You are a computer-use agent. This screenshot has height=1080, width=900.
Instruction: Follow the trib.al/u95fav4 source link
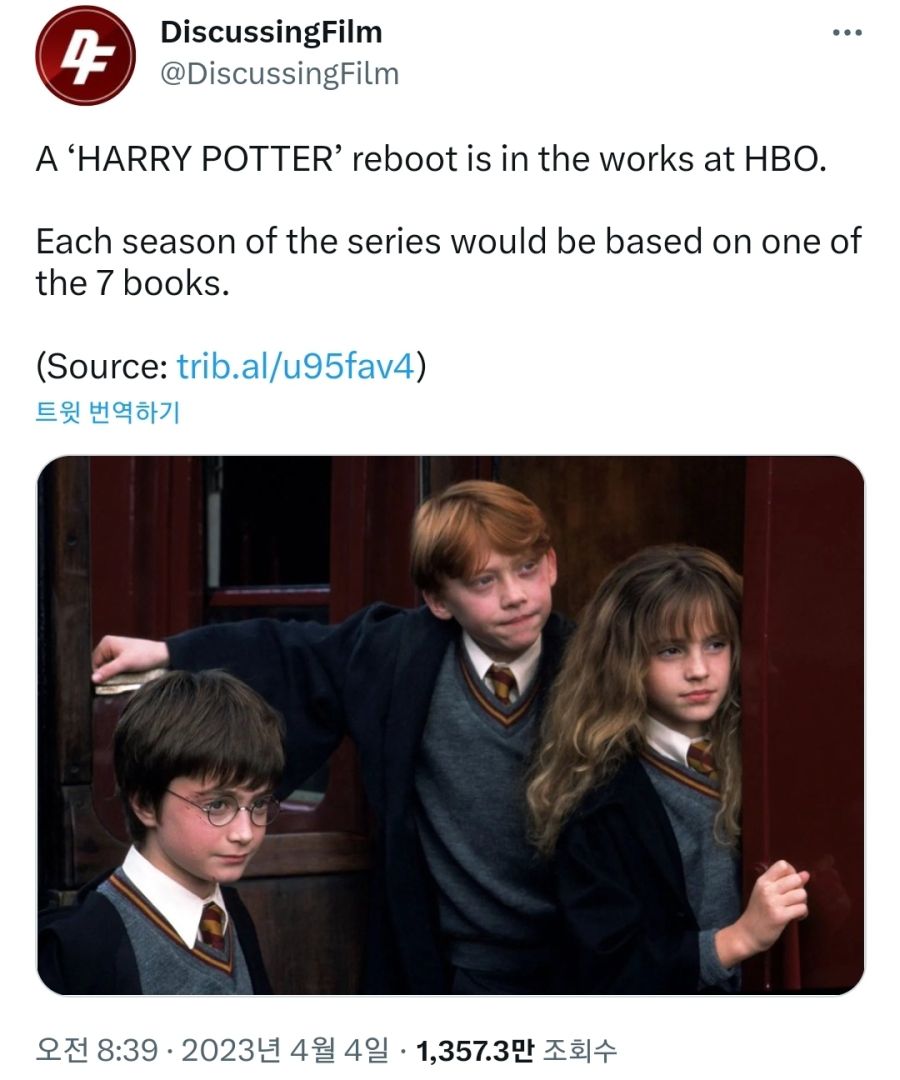tap(296, 366)
